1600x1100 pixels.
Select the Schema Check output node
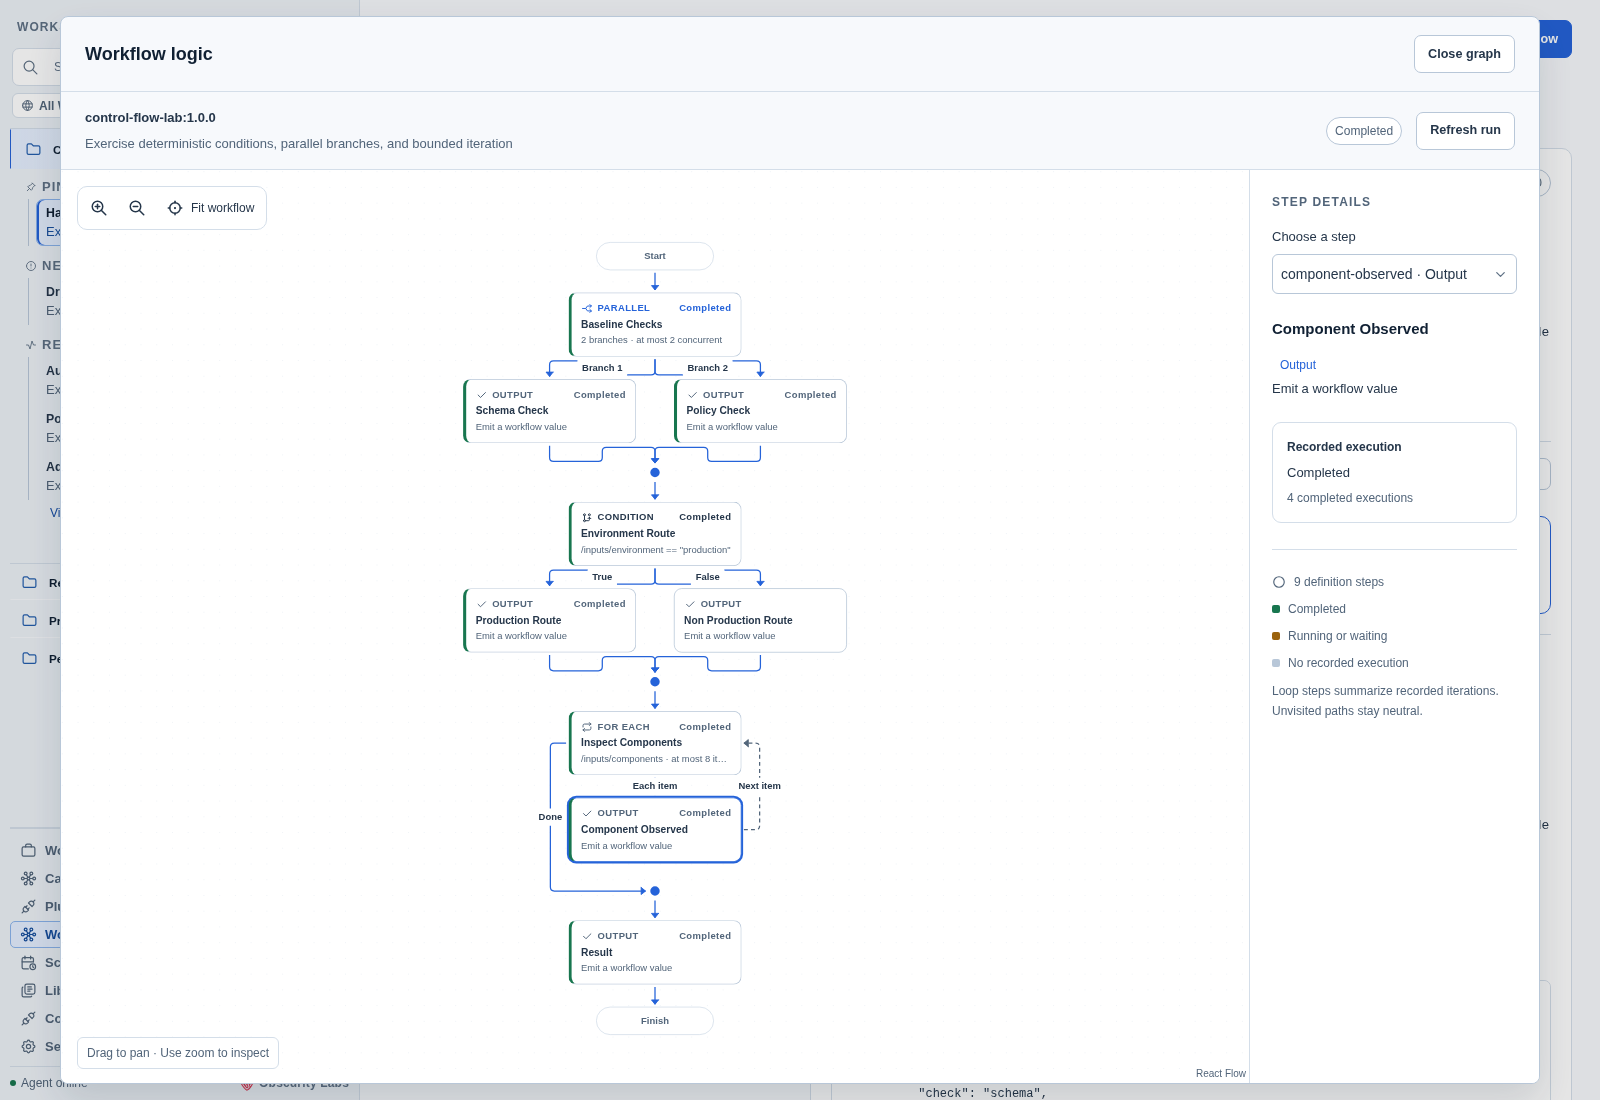click(x=549, y=411)
